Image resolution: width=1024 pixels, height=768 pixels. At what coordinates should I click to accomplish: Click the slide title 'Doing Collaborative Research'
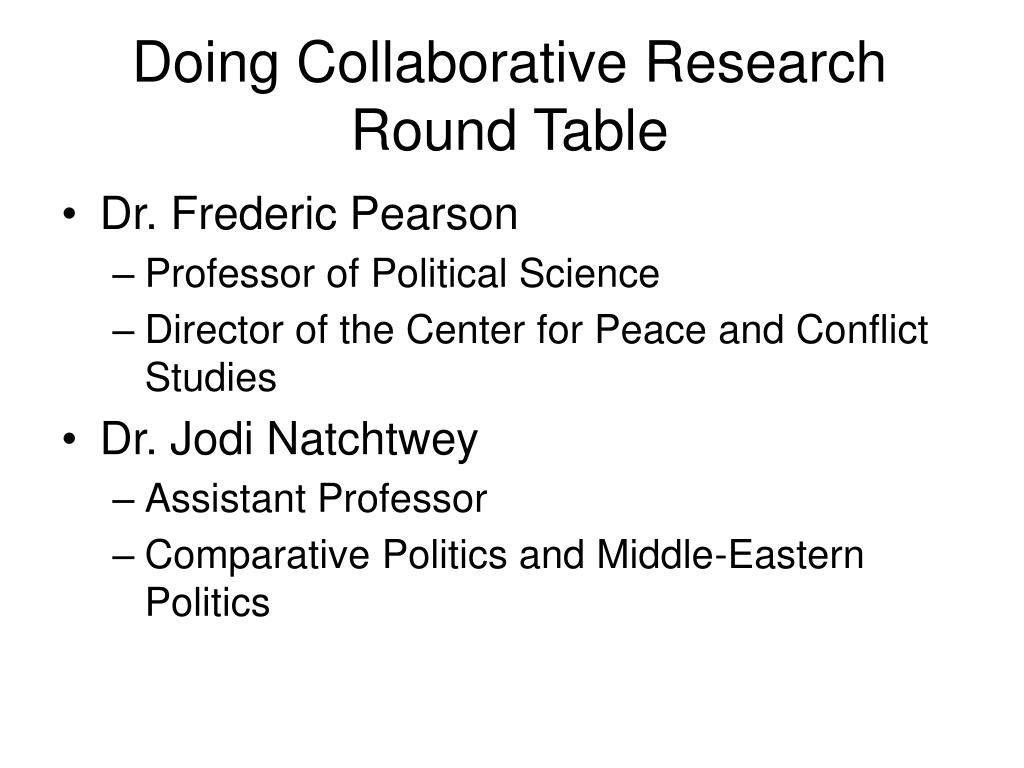(509, 63)
